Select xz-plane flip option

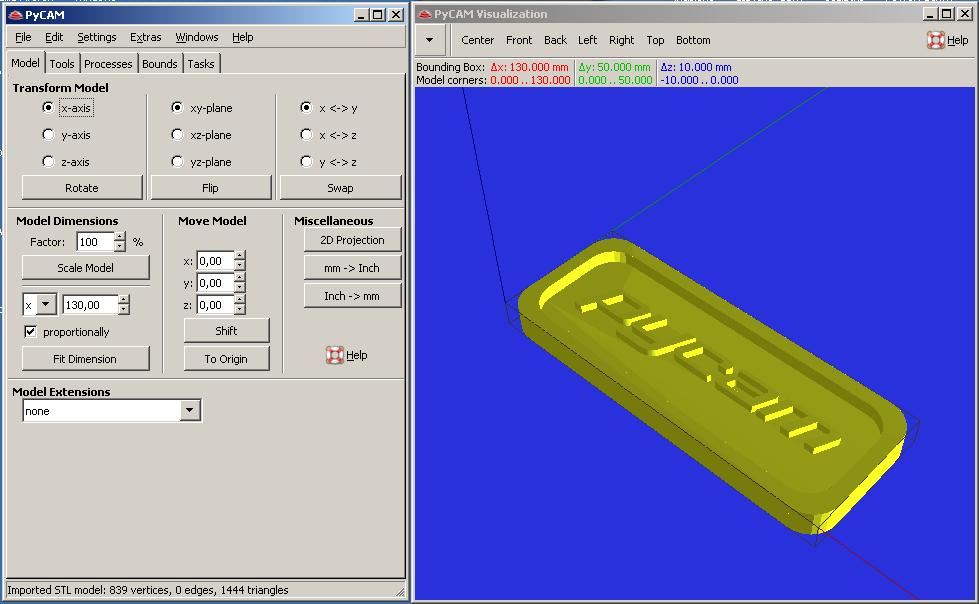coord(177,134)
